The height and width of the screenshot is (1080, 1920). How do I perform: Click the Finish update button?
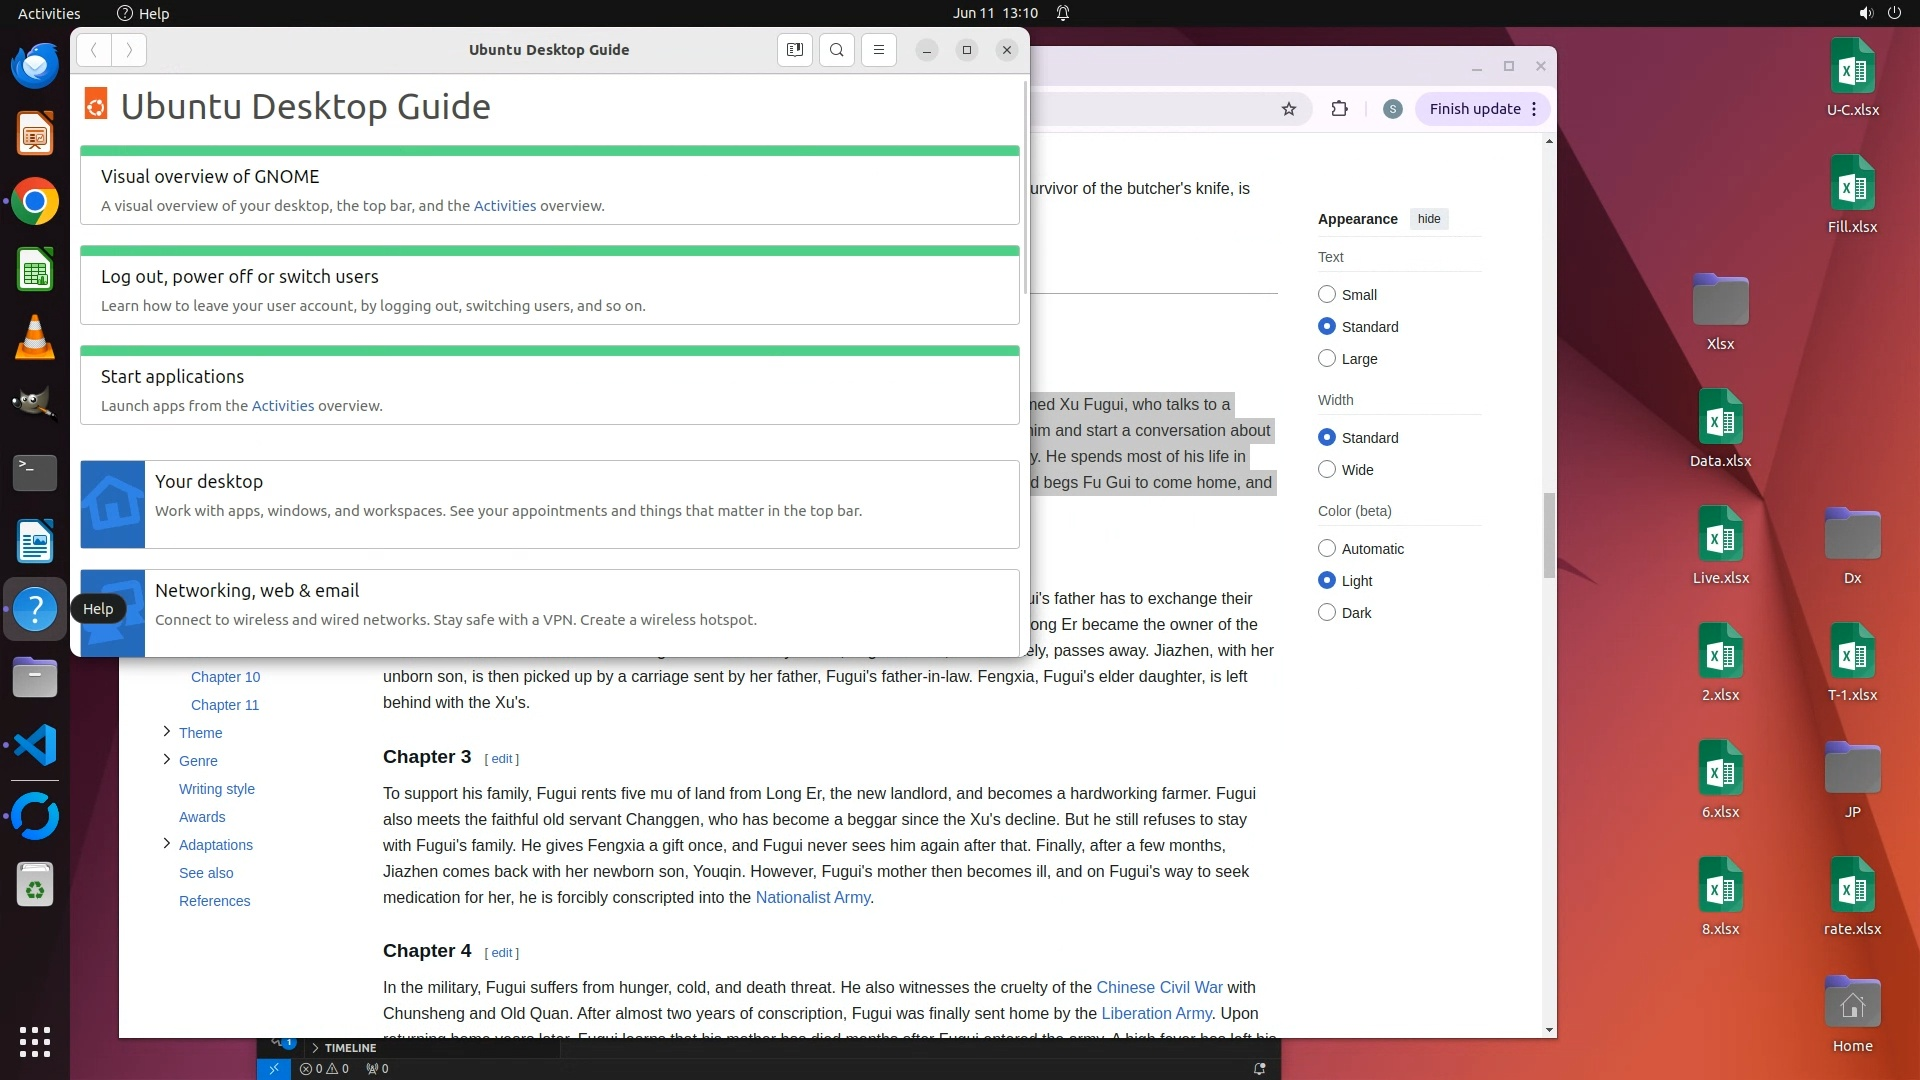(x=1474, y=109)
